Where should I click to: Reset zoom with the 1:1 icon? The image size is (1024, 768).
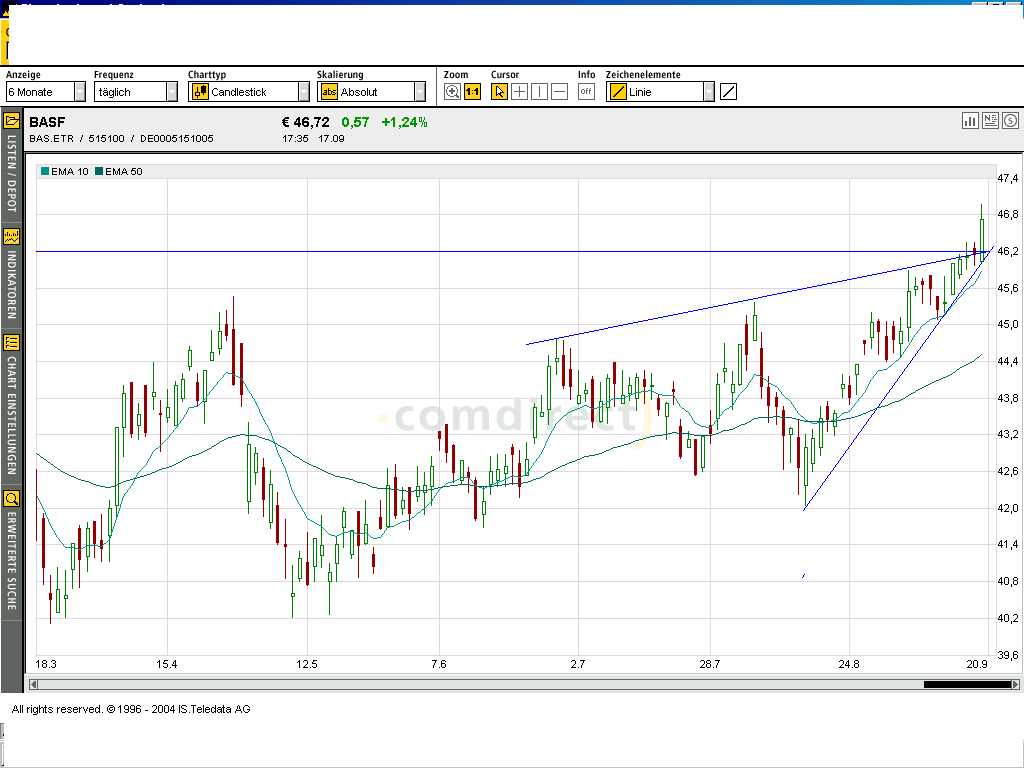point(472,92)
